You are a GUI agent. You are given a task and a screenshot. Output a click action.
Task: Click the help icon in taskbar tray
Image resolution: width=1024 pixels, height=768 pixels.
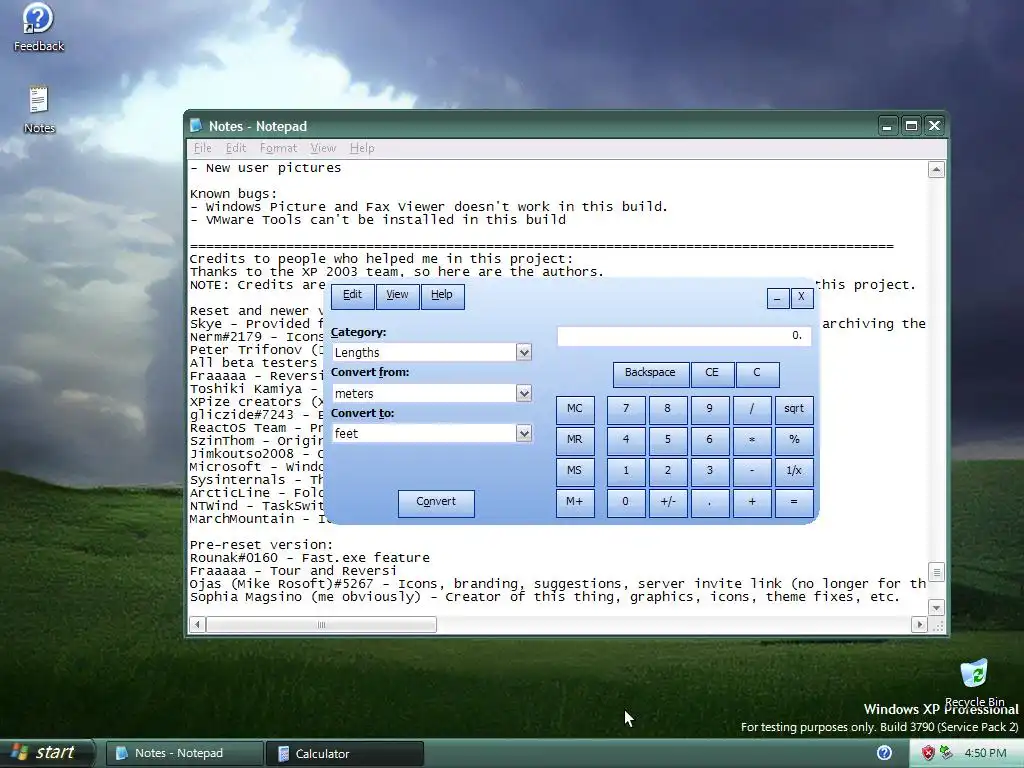(884, 753)
